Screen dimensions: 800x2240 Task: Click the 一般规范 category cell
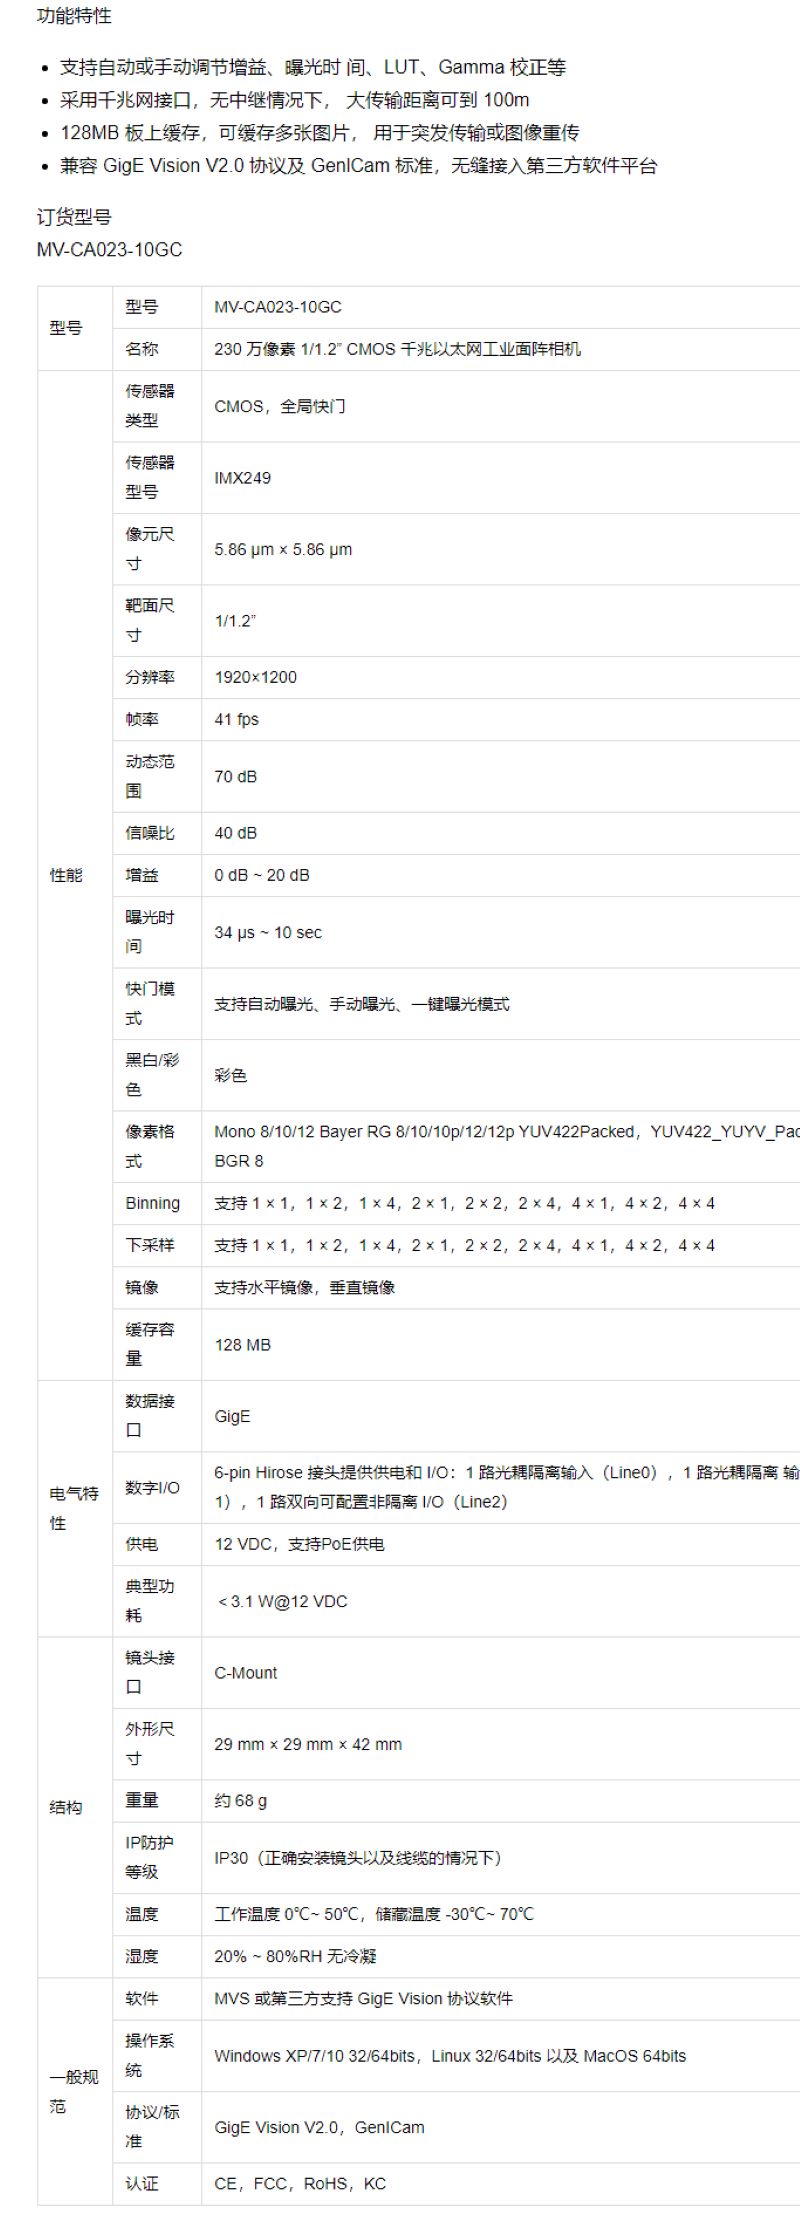coord(75,2091)
